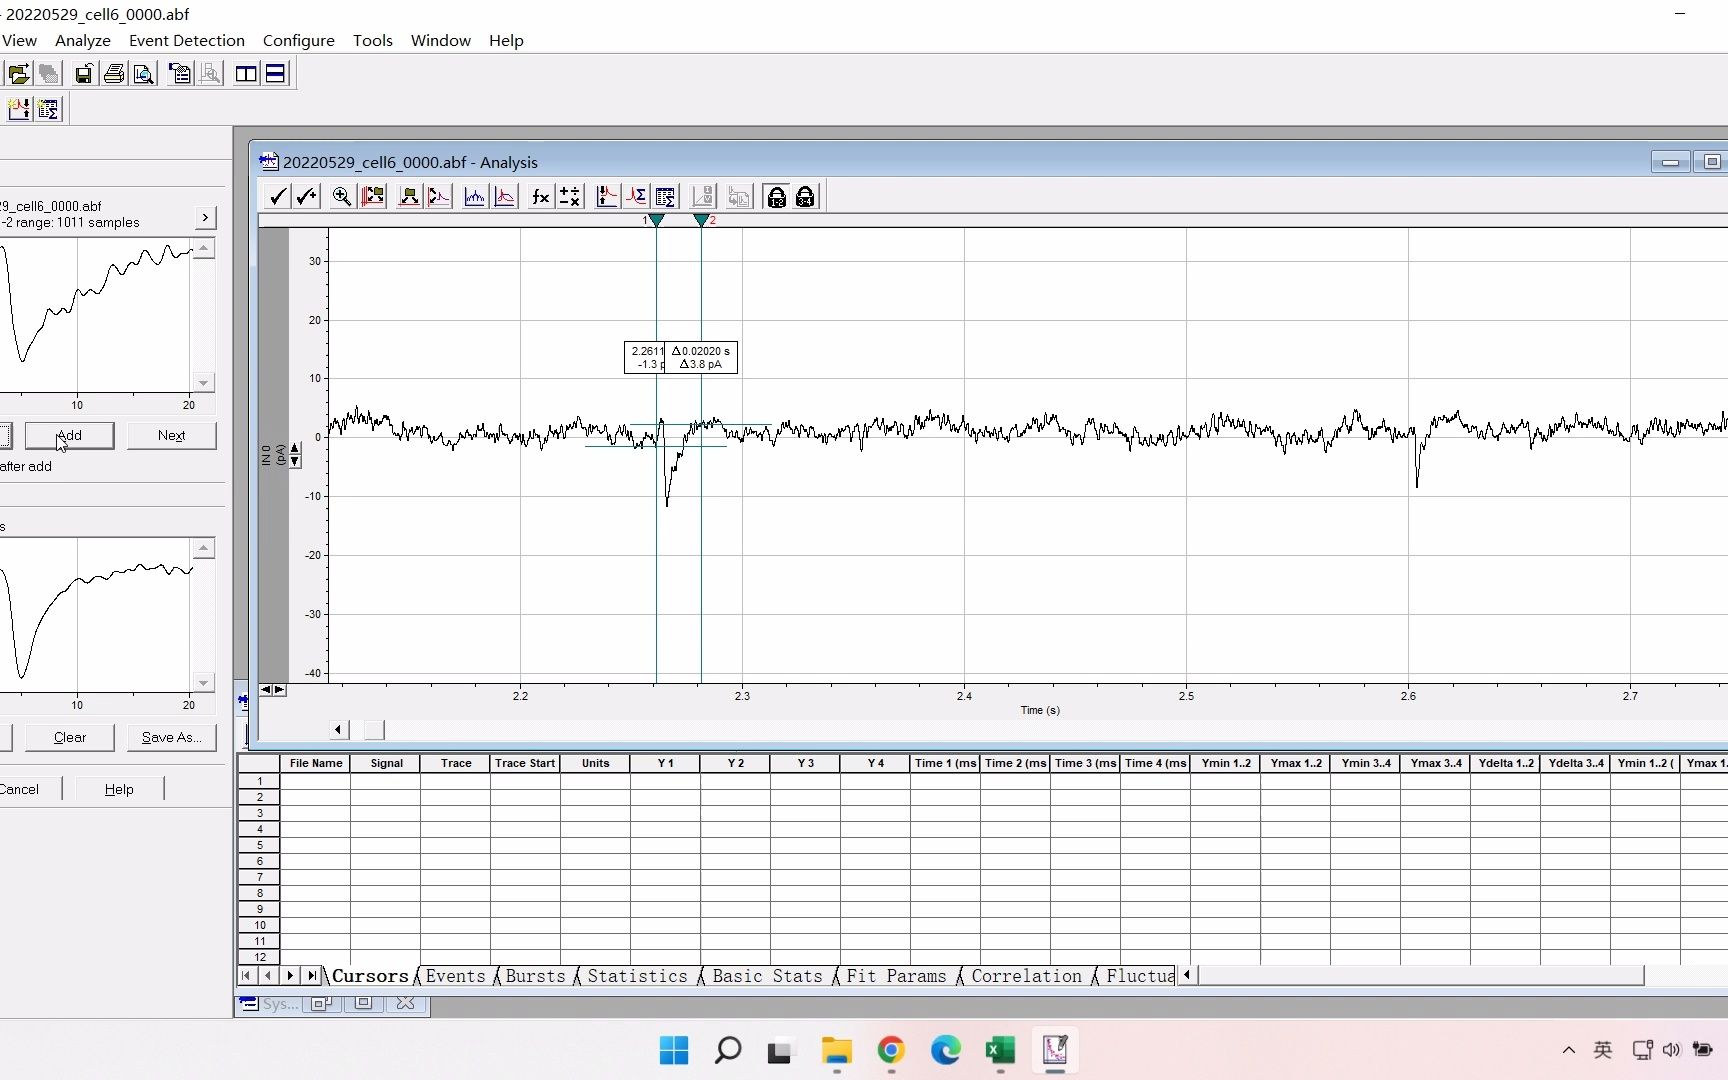Click the Add button in left panel
Viewport: 1728px width, 1080px height.
[x=69, y=435]
